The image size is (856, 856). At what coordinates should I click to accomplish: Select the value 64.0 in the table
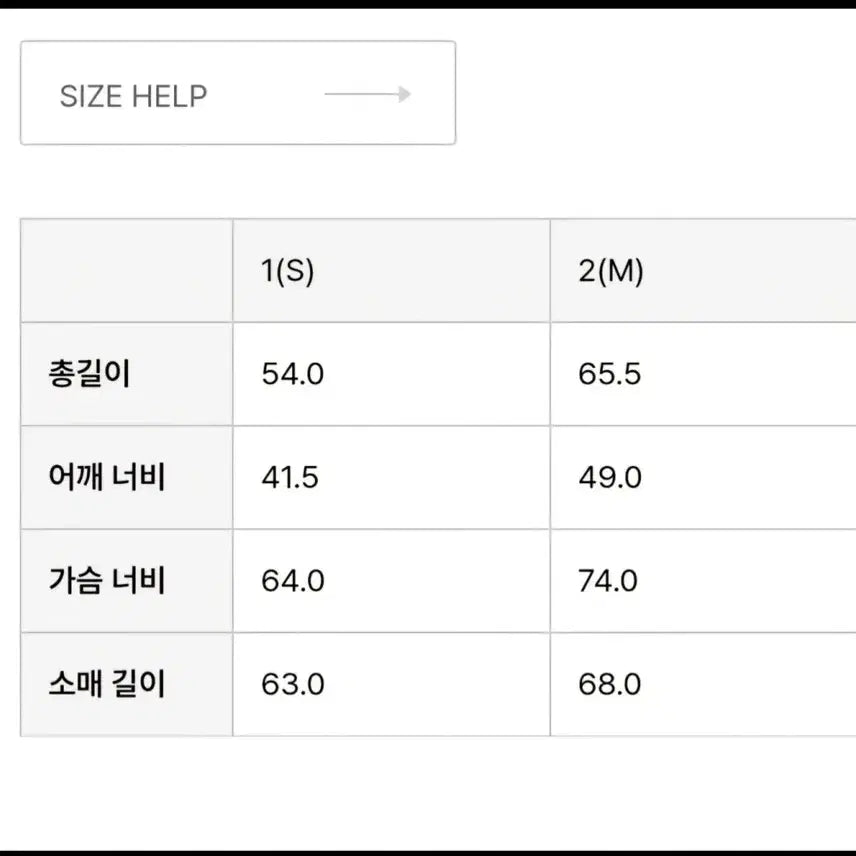click(x=289, y=580)
